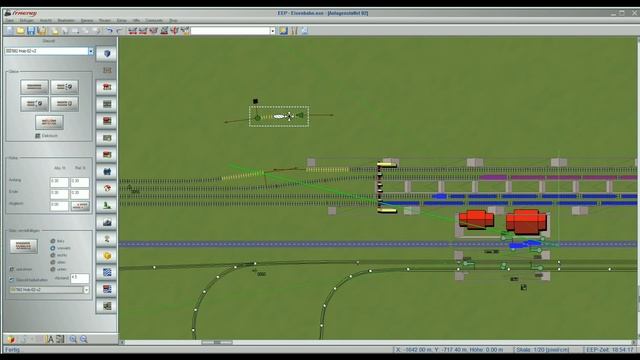Open the Bearbeiten menu
Screen dimensions: 640x360
pyautogui.click(x=66, y=20)
